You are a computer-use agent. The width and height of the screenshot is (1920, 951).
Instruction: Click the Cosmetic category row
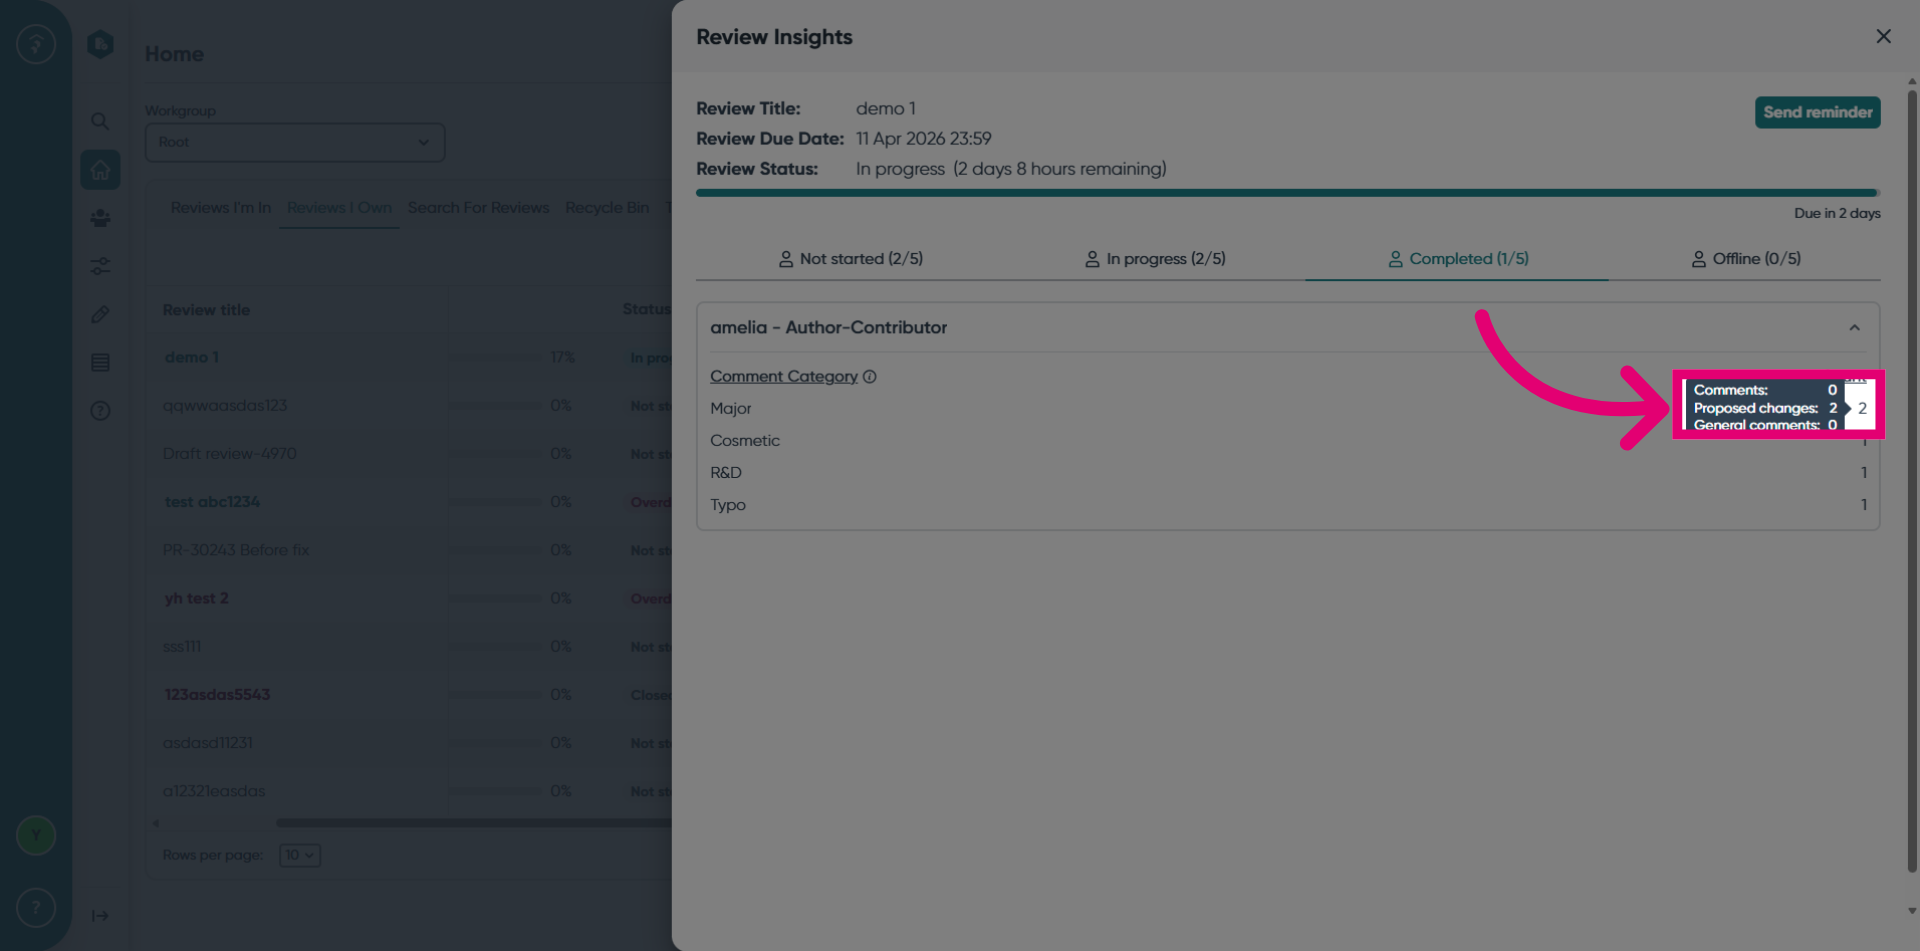(x=1288, y=441)
